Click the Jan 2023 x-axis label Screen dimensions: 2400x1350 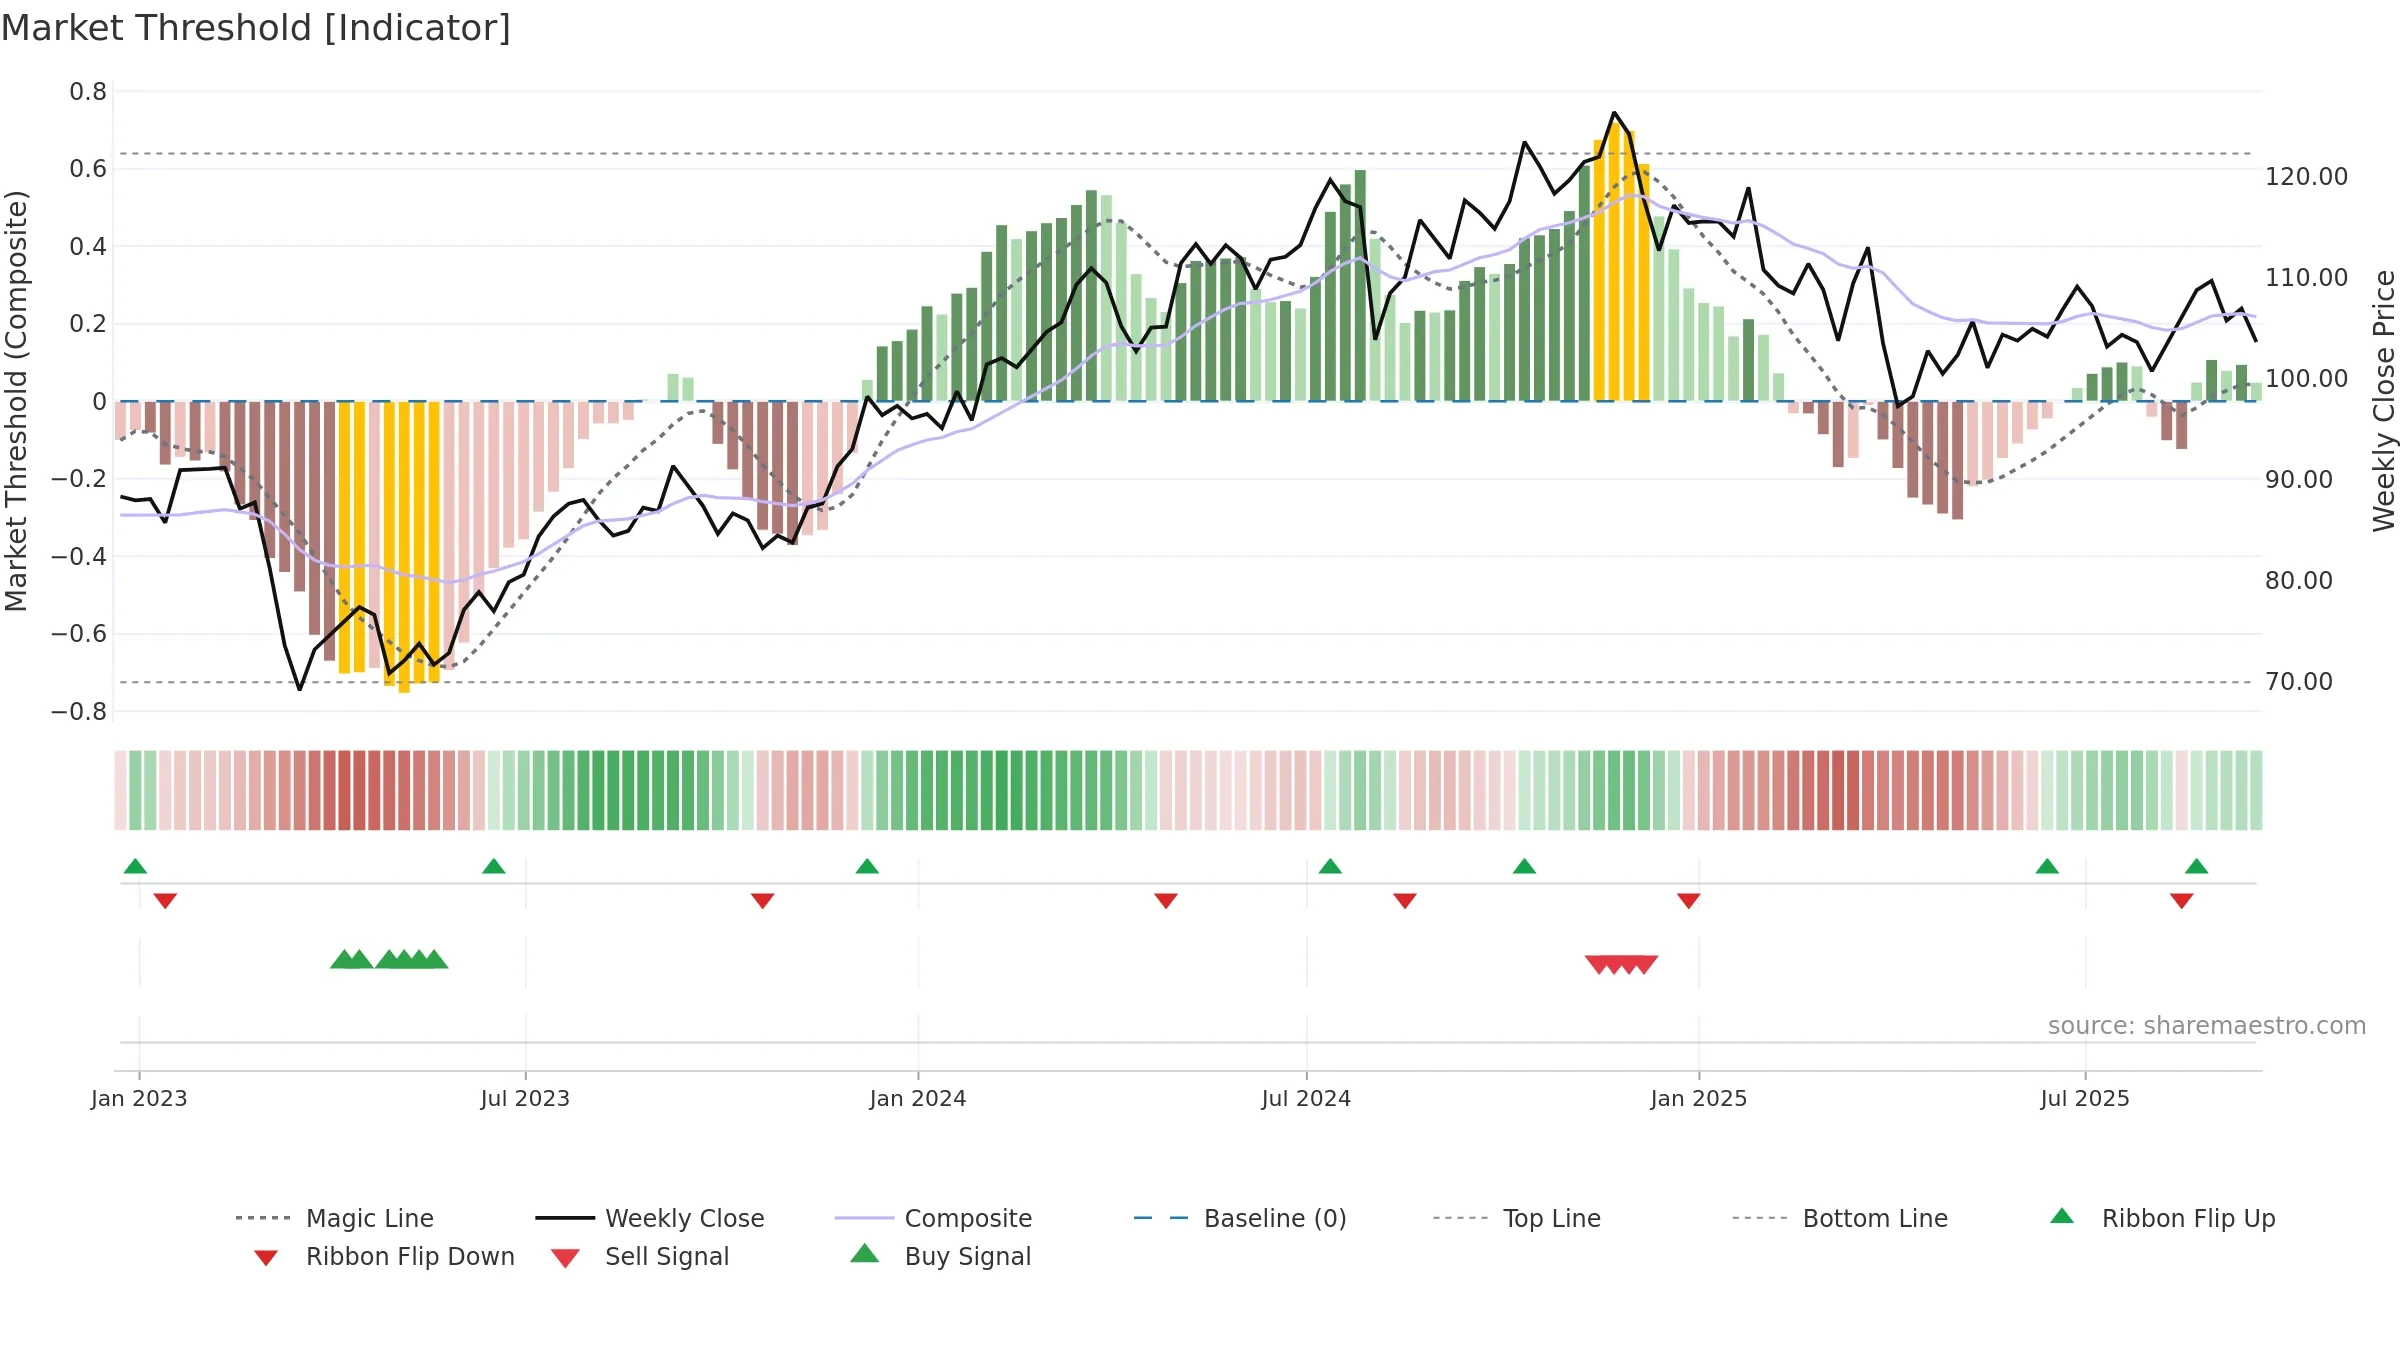pos(139,1099)
